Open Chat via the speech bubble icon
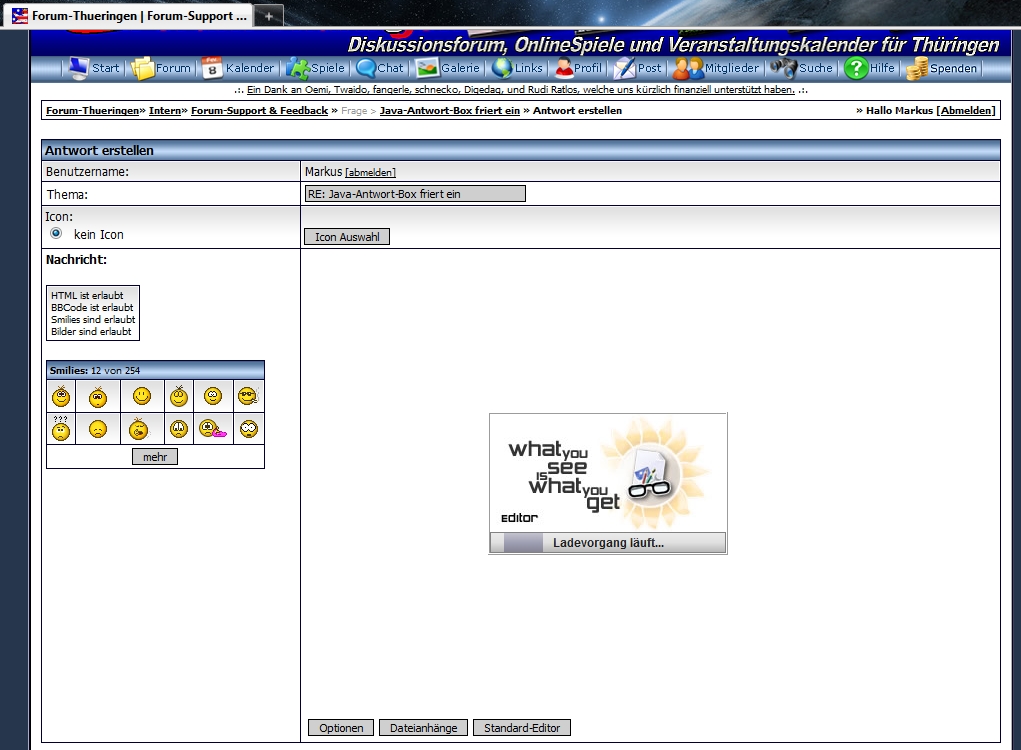Viewport: 1021px width, 750px height. pos(366,68)
